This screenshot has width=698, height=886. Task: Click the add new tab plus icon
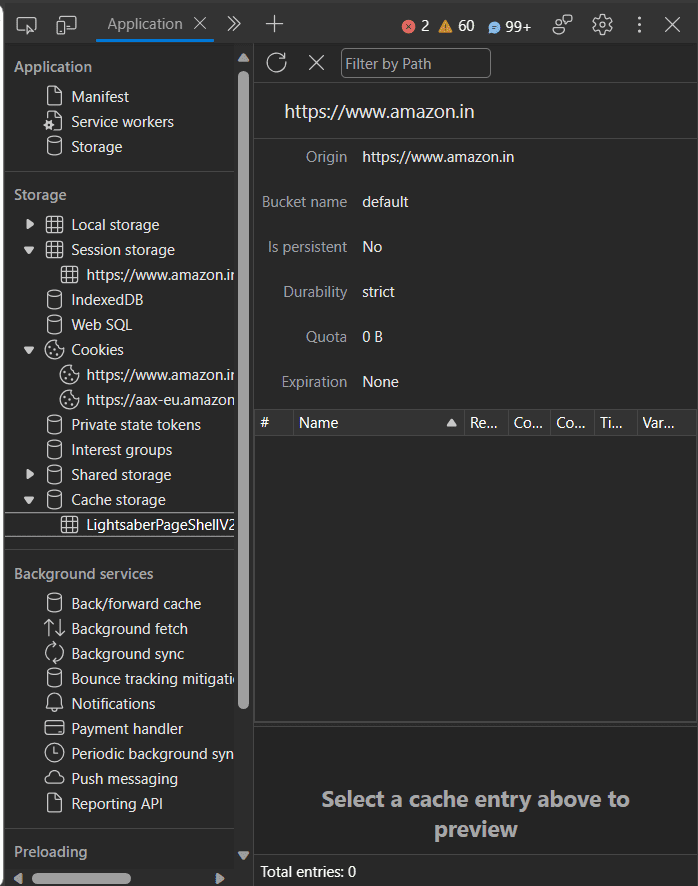point(274,24)
